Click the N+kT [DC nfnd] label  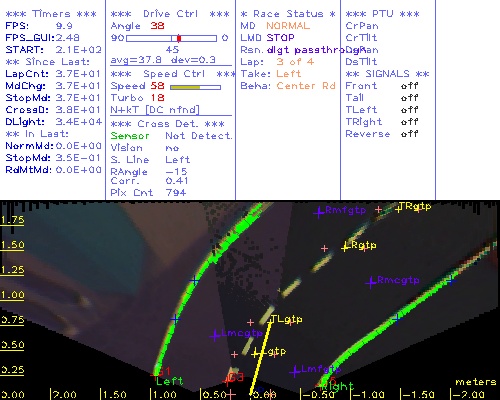point(155,110)
